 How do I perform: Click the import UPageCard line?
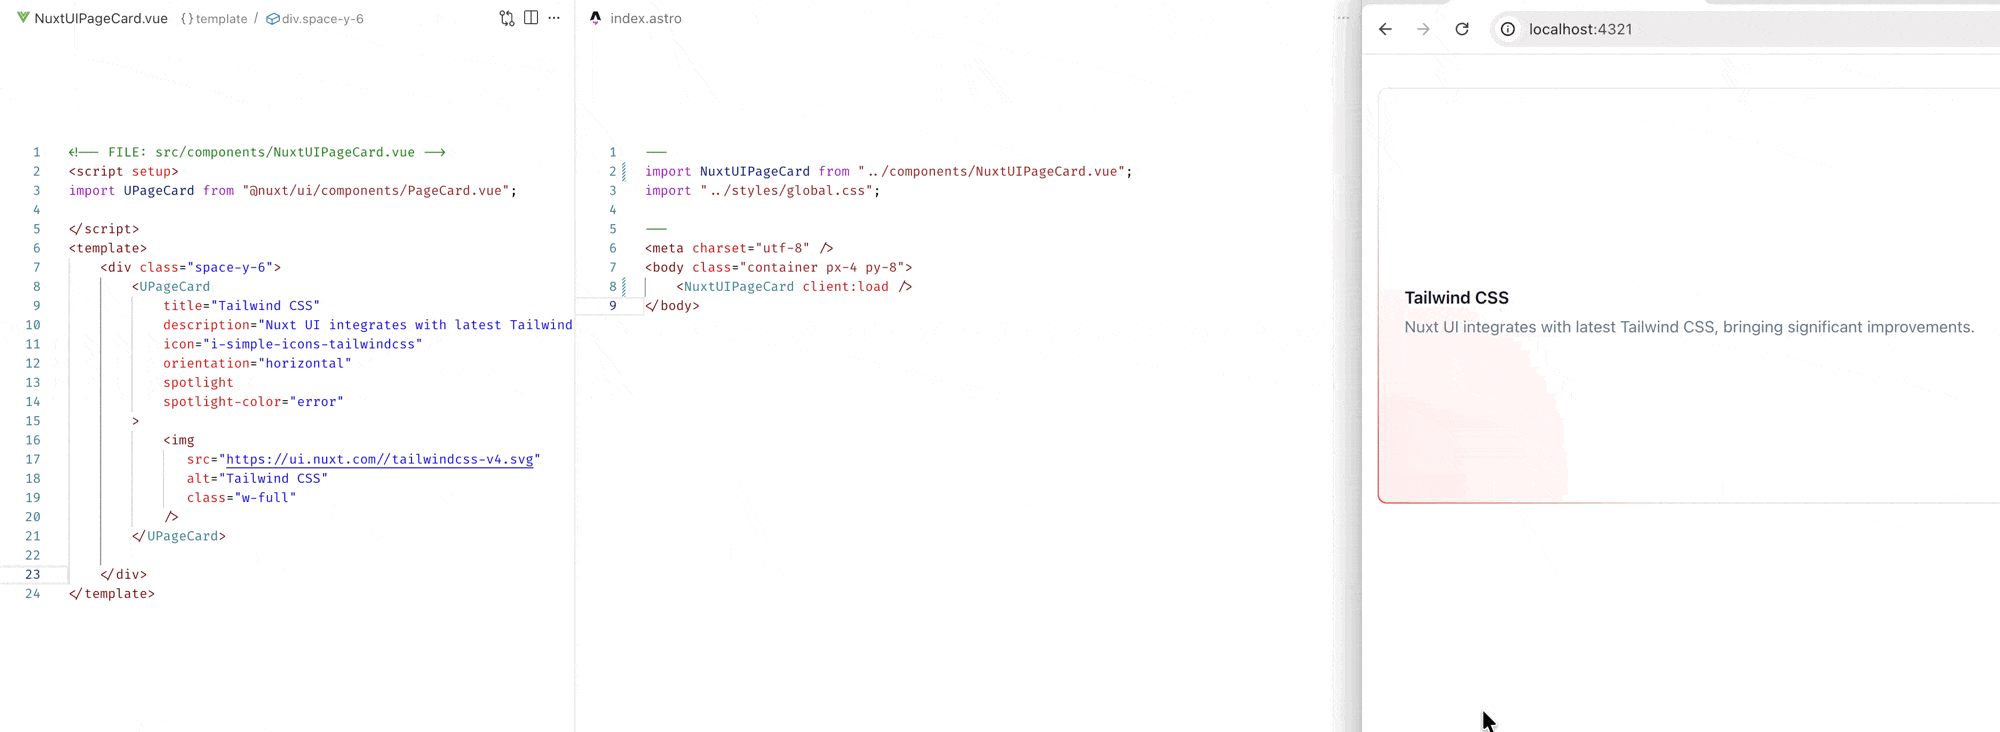(x=293, y=190)
